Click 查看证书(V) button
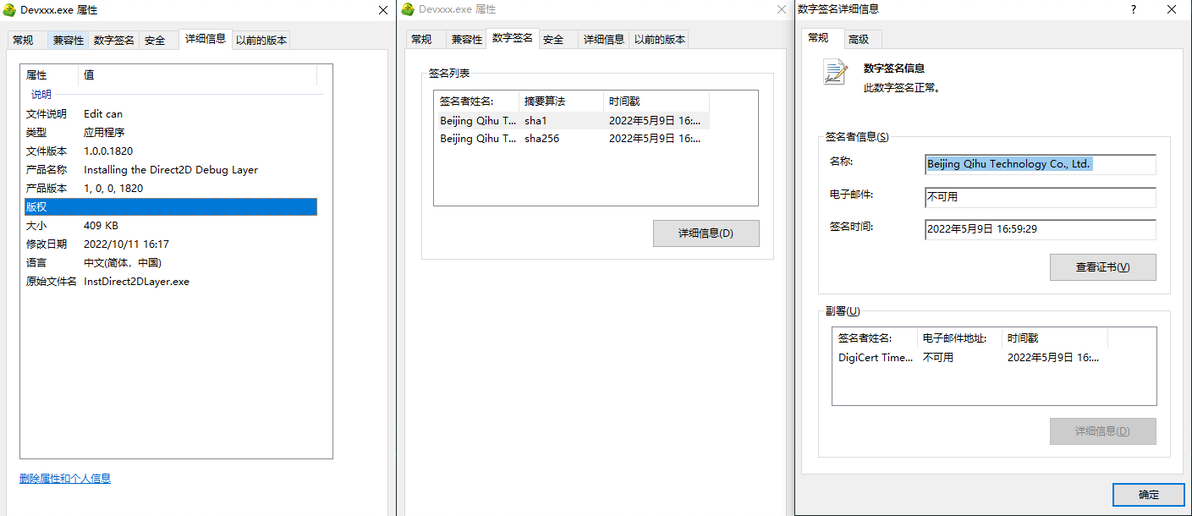Viewport: 1192px width, 516px height. [x=1102, y=267]
